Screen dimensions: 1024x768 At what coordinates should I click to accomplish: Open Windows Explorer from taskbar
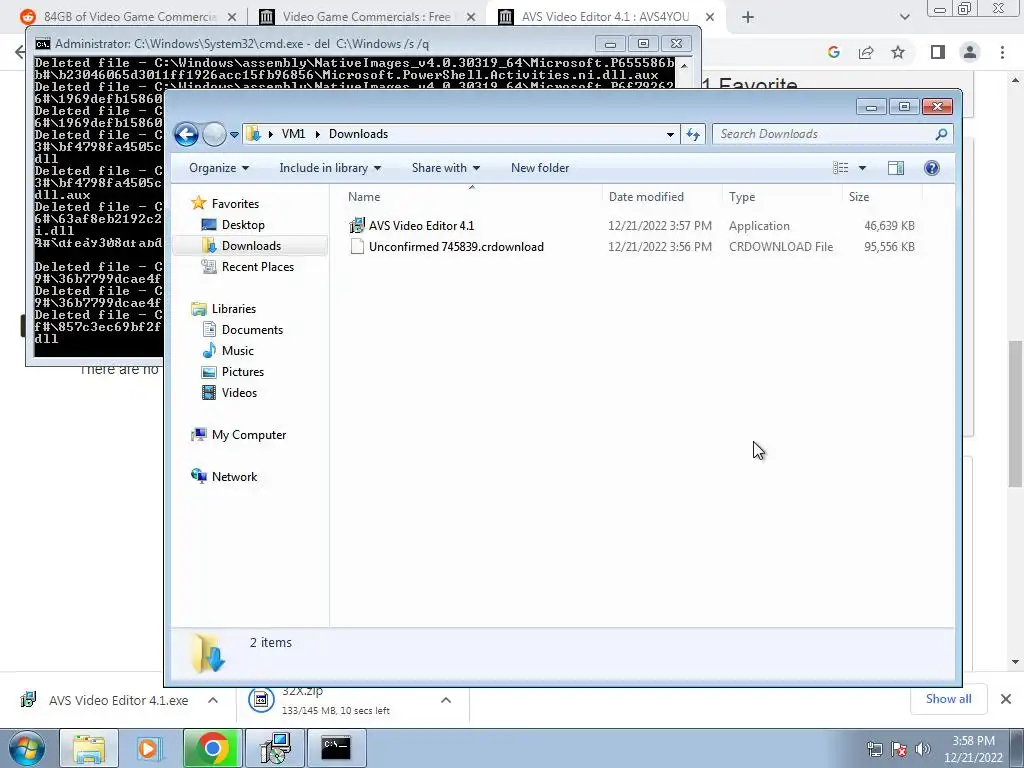pos(89,748)
